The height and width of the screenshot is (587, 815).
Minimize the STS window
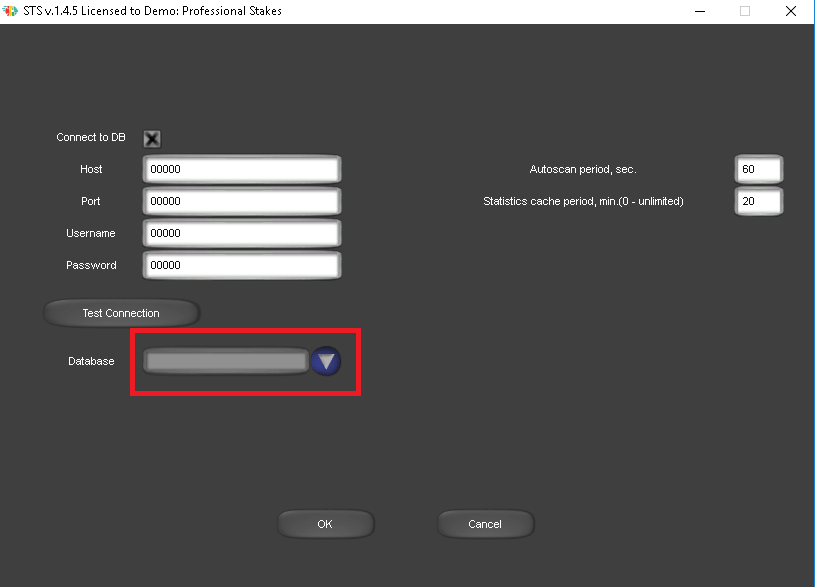pyautogui.click(x=700, y=11)
